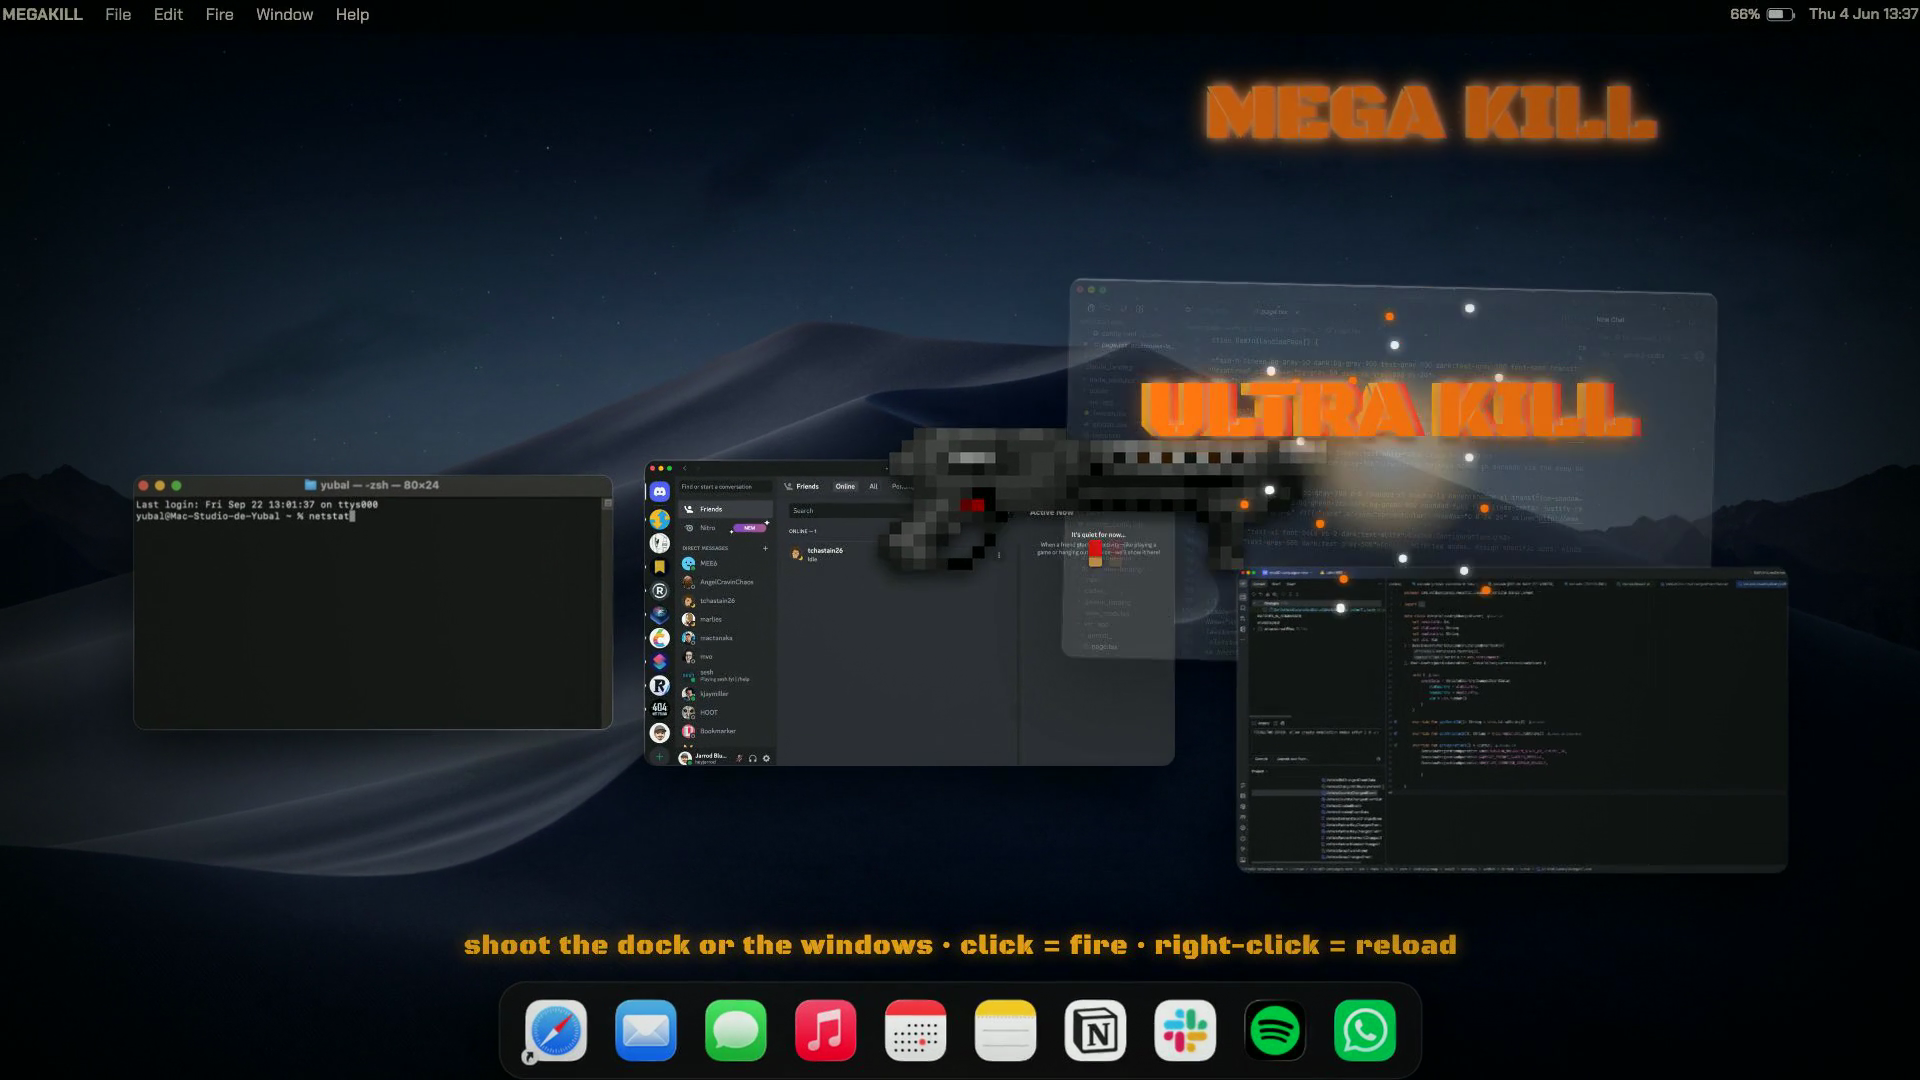Open Notion dock icon
Screen dimensions: 1920x1080
coord(1095,1030)
